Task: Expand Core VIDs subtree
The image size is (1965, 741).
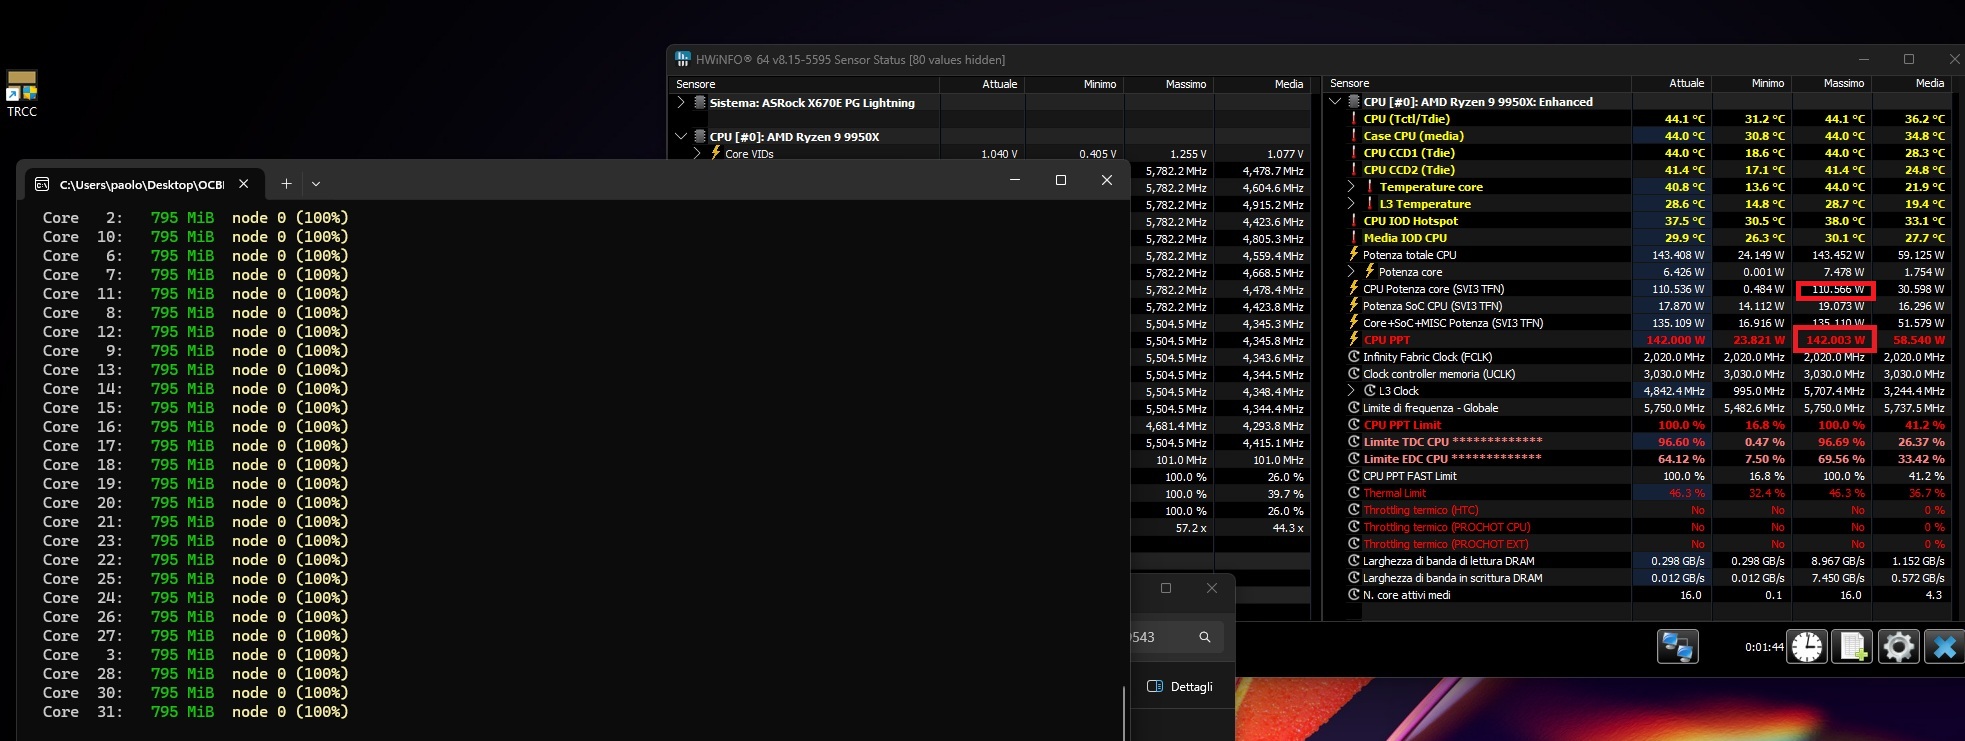Action: [698, 154]
